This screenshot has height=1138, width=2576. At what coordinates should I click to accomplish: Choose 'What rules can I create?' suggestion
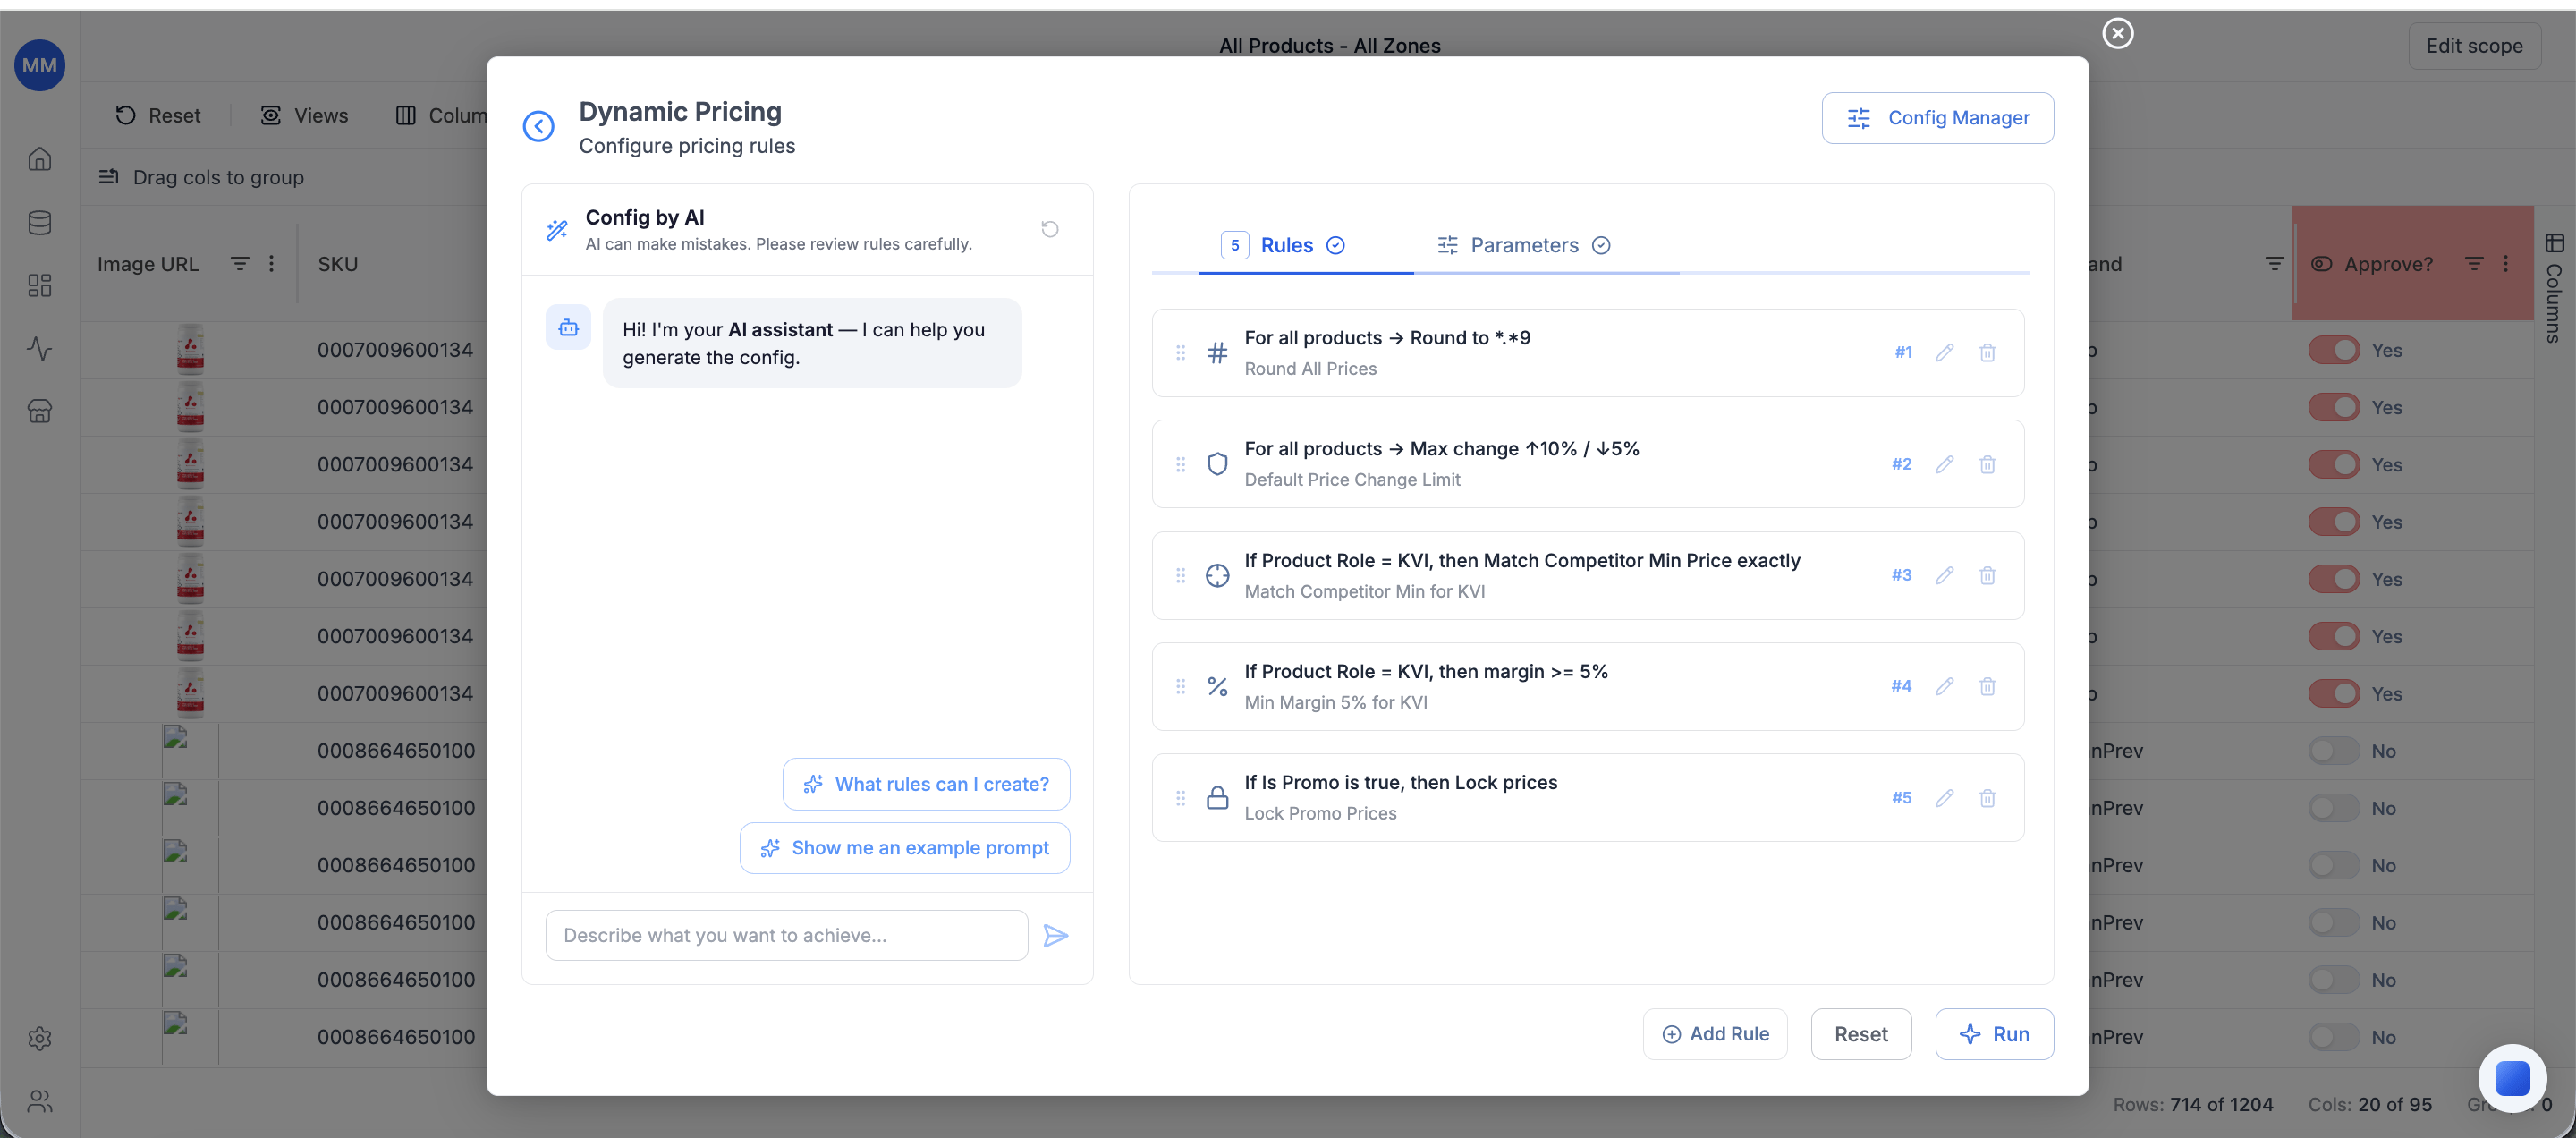926,784
